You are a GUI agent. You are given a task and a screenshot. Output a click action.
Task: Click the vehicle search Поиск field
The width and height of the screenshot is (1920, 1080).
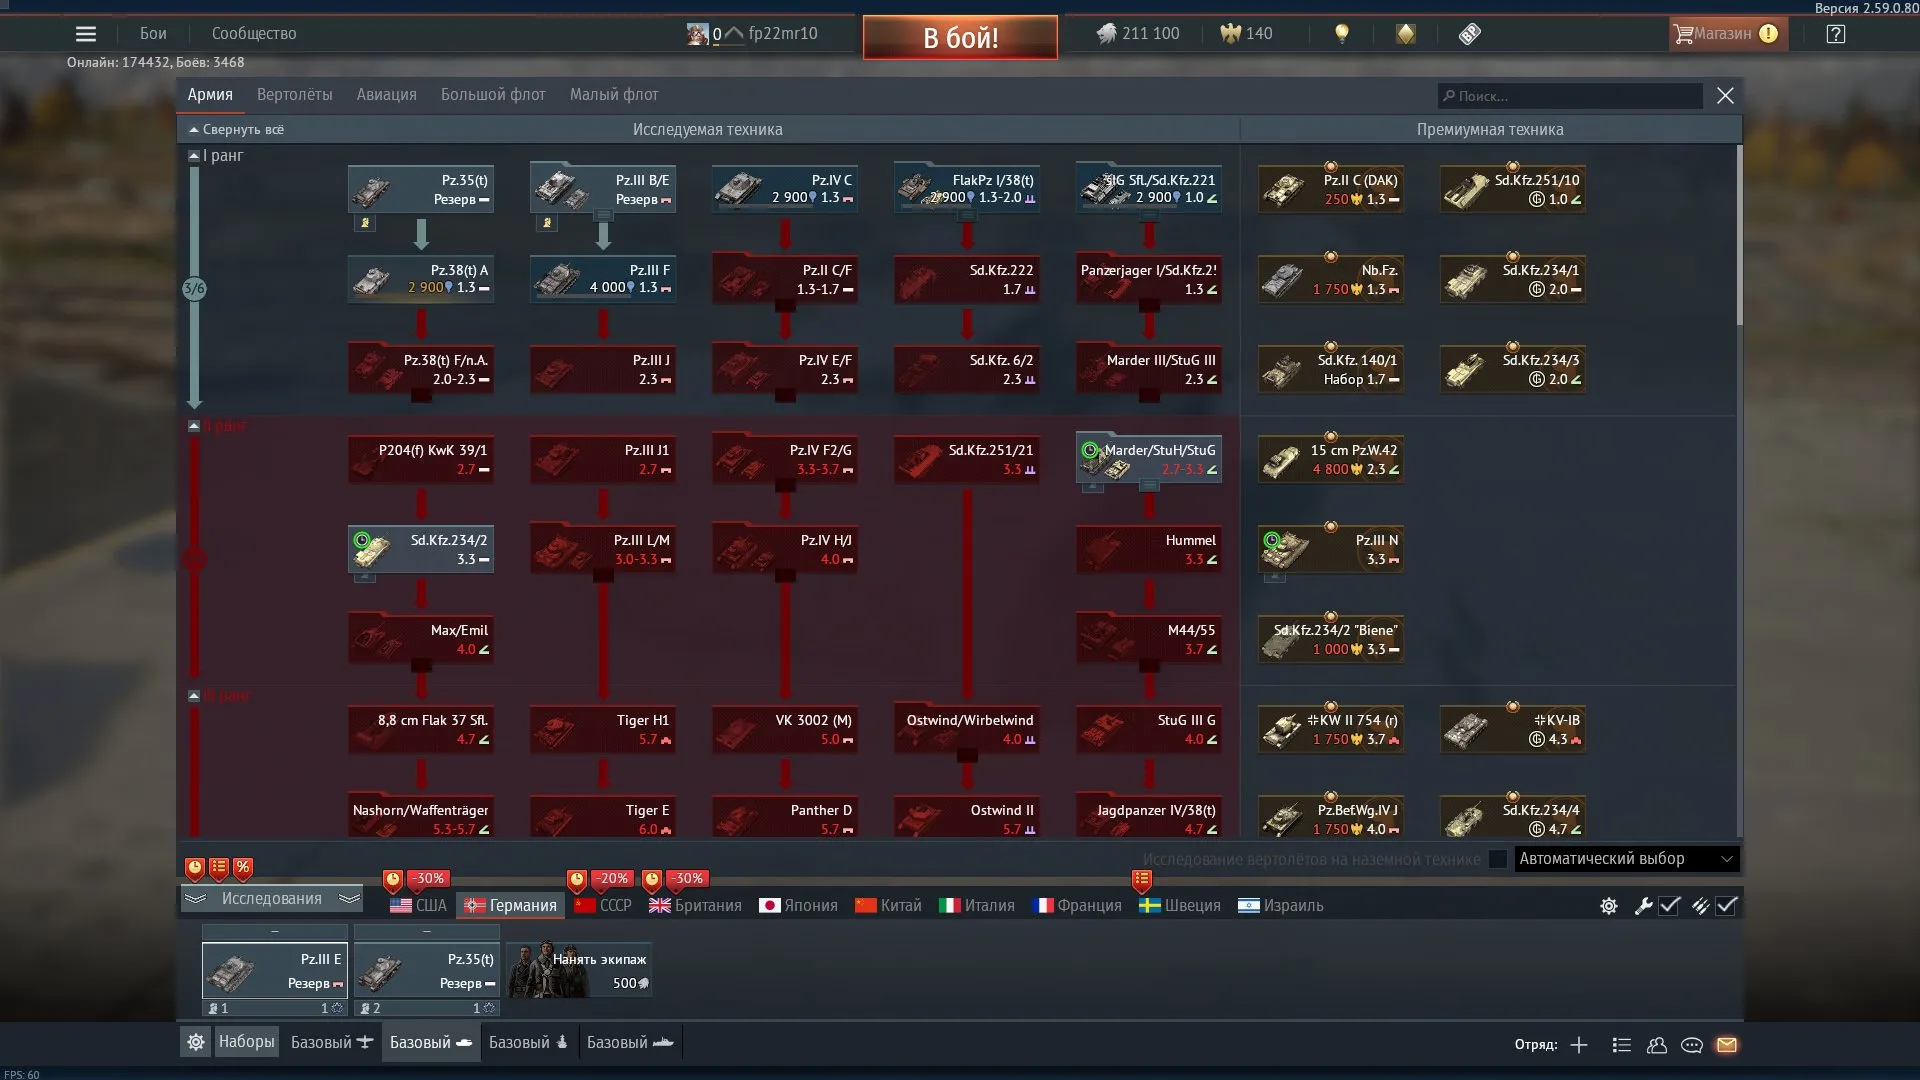click(1570, 96)
